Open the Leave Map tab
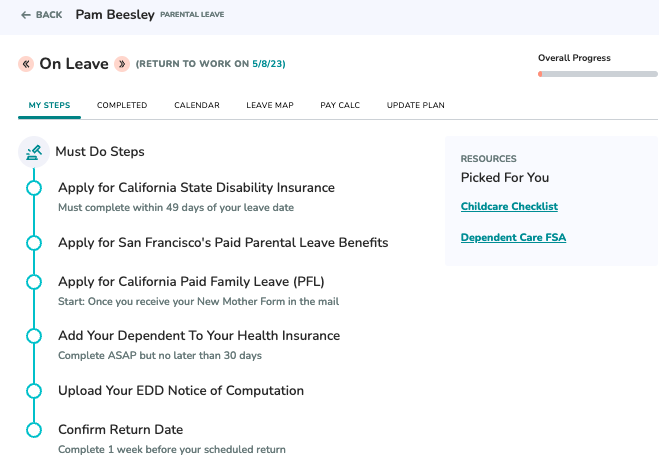This screenshot has width=659, height=460. tap(270, 105)
